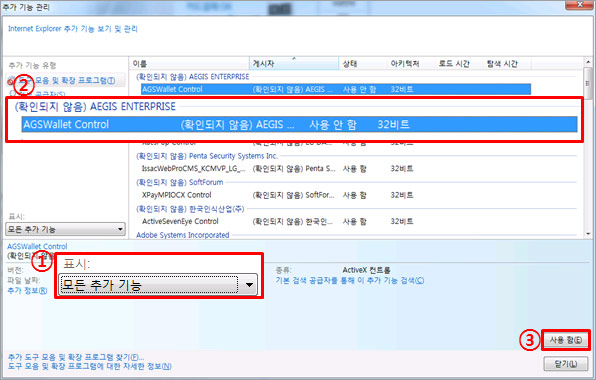Close the 추가 기능 관리 window
The width and height of the screenshot is (596, 380).
coord(580,5)
